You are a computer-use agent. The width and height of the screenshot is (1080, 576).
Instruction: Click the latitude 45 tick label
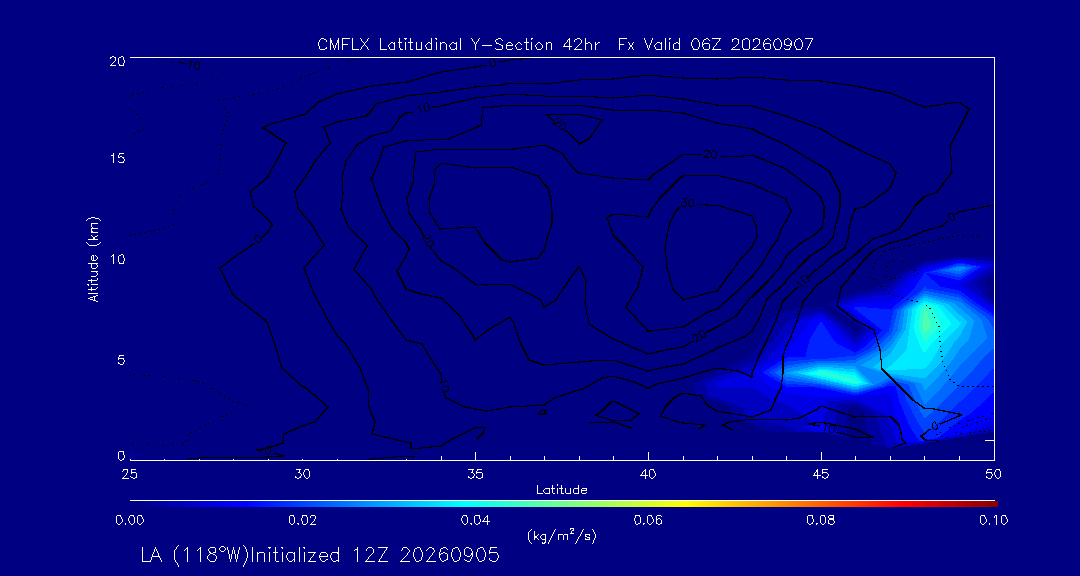[821, 473]
